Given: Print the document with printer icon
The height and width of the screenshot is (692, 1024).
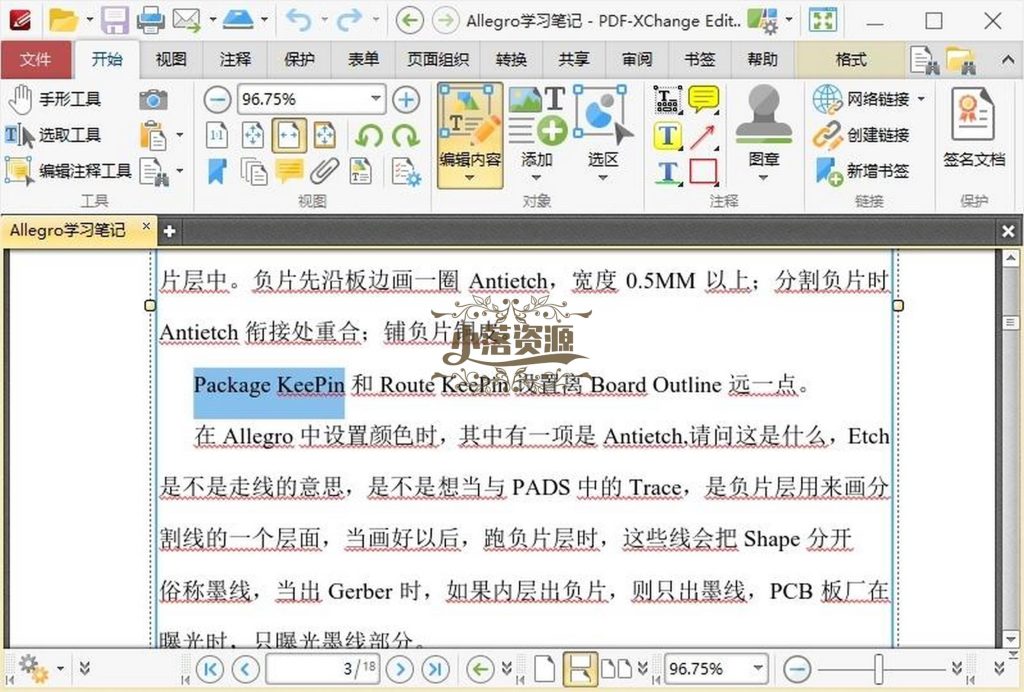Looking at the screenshot, I should [x=151, y=20].
